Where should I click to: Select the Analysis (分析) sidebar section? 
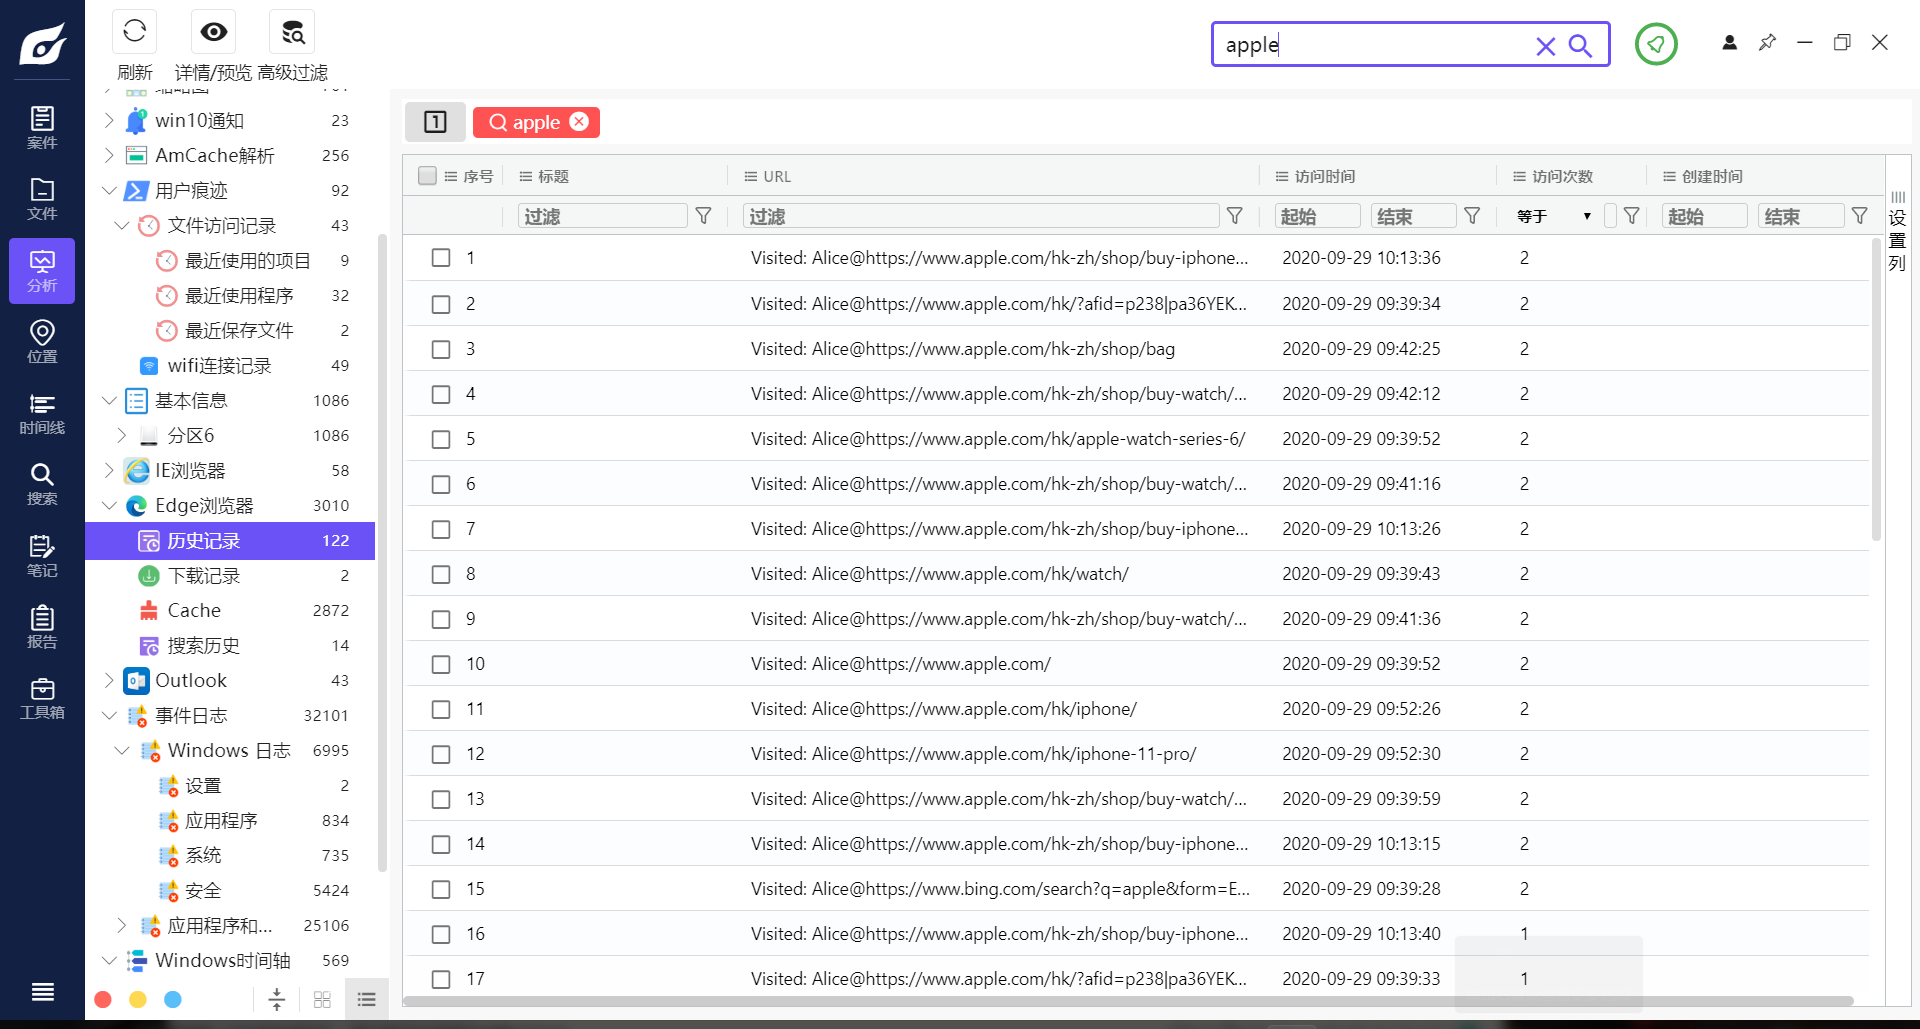42,271
